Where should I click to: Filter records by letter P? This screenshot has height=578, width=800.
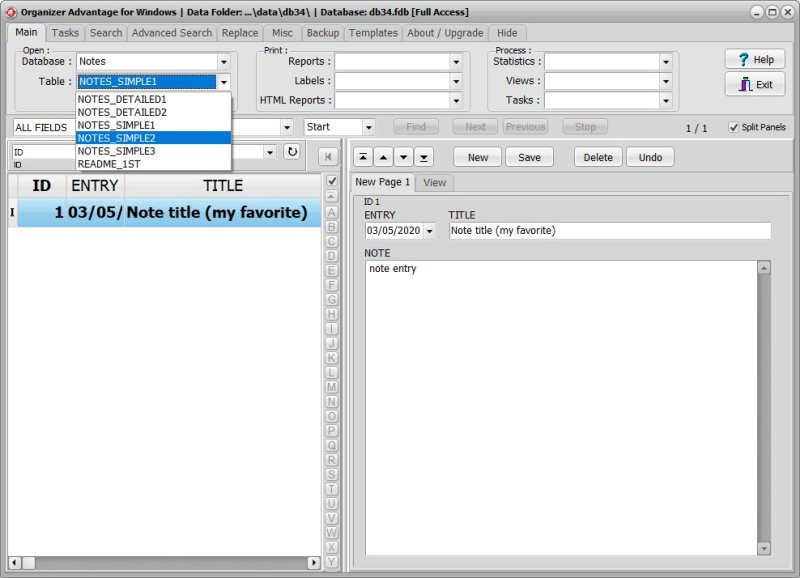click(x=332, y=431)
